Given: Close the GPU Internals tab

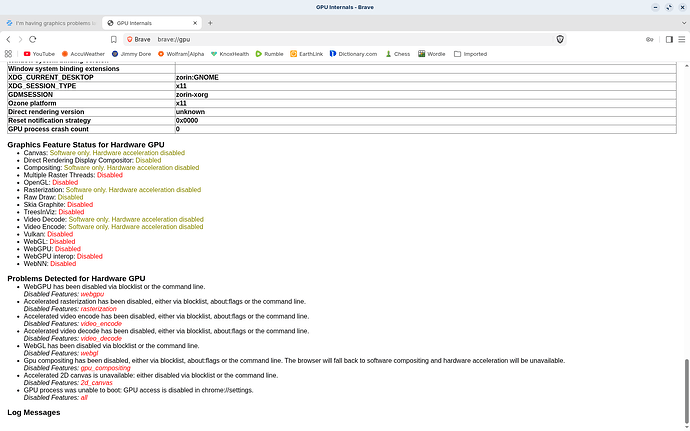Looking at the screenshot, I should coord(195,23).
